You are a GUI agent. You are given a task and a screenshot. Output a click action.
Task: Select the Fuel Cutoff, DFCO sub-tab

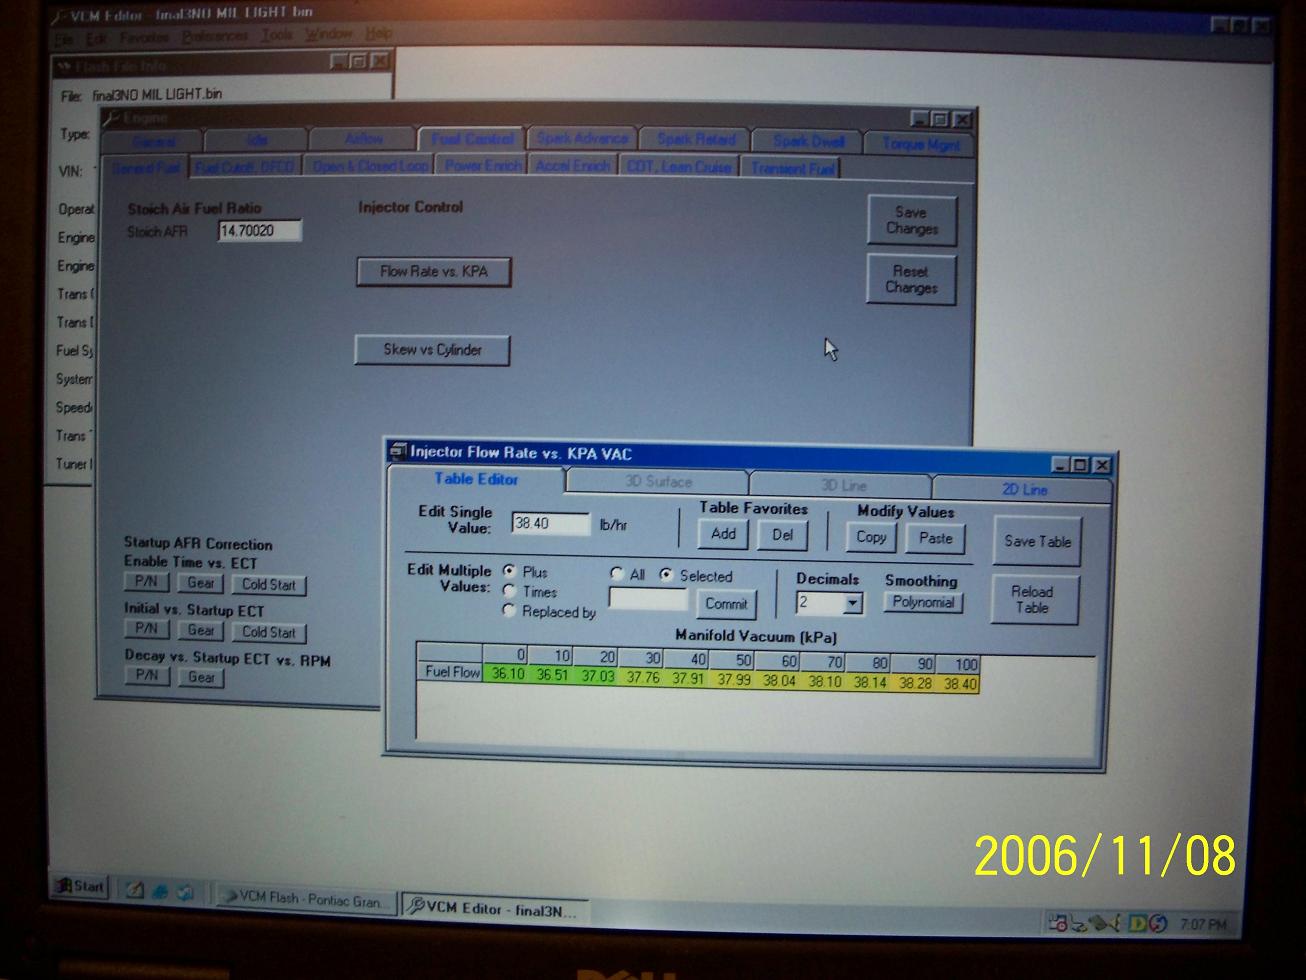244,167
